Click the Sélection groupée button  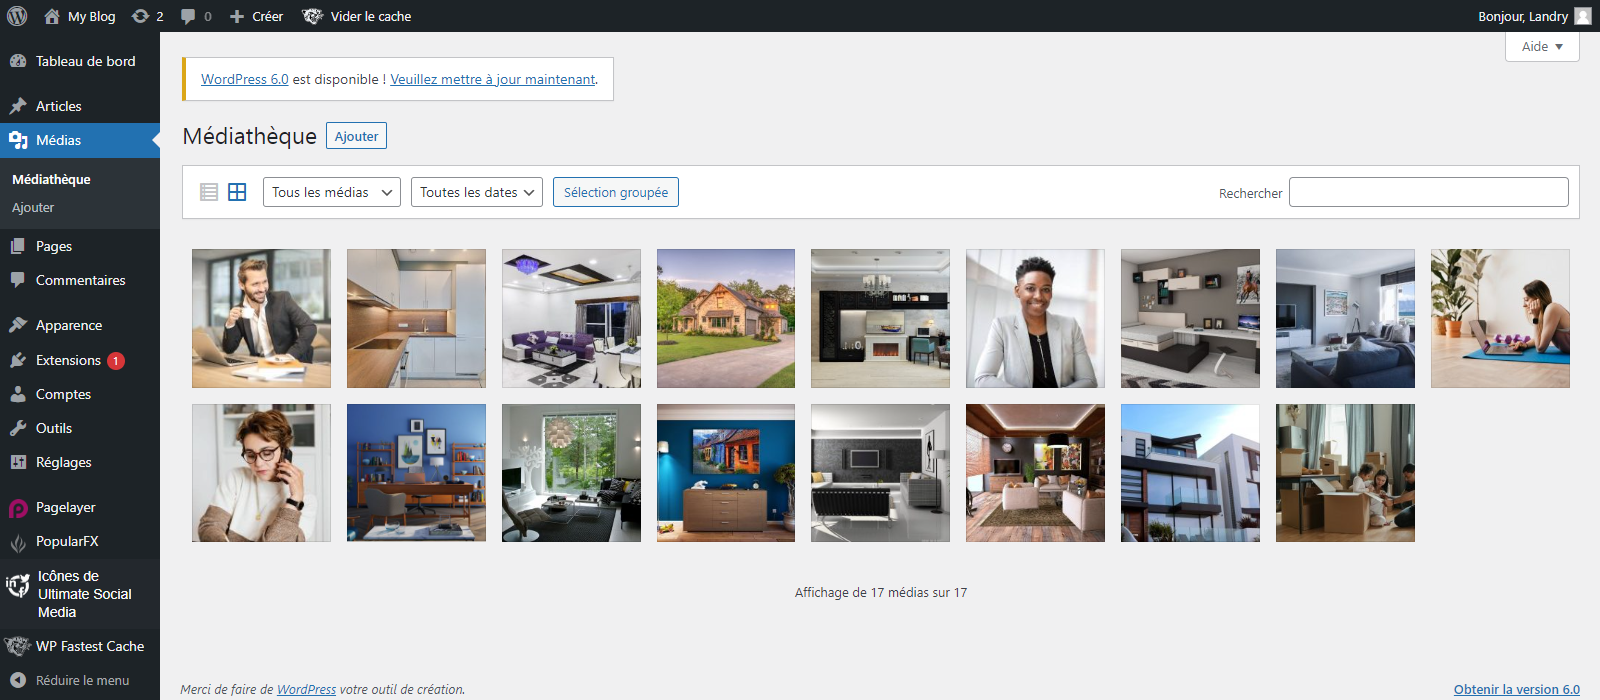coord(616,192)
